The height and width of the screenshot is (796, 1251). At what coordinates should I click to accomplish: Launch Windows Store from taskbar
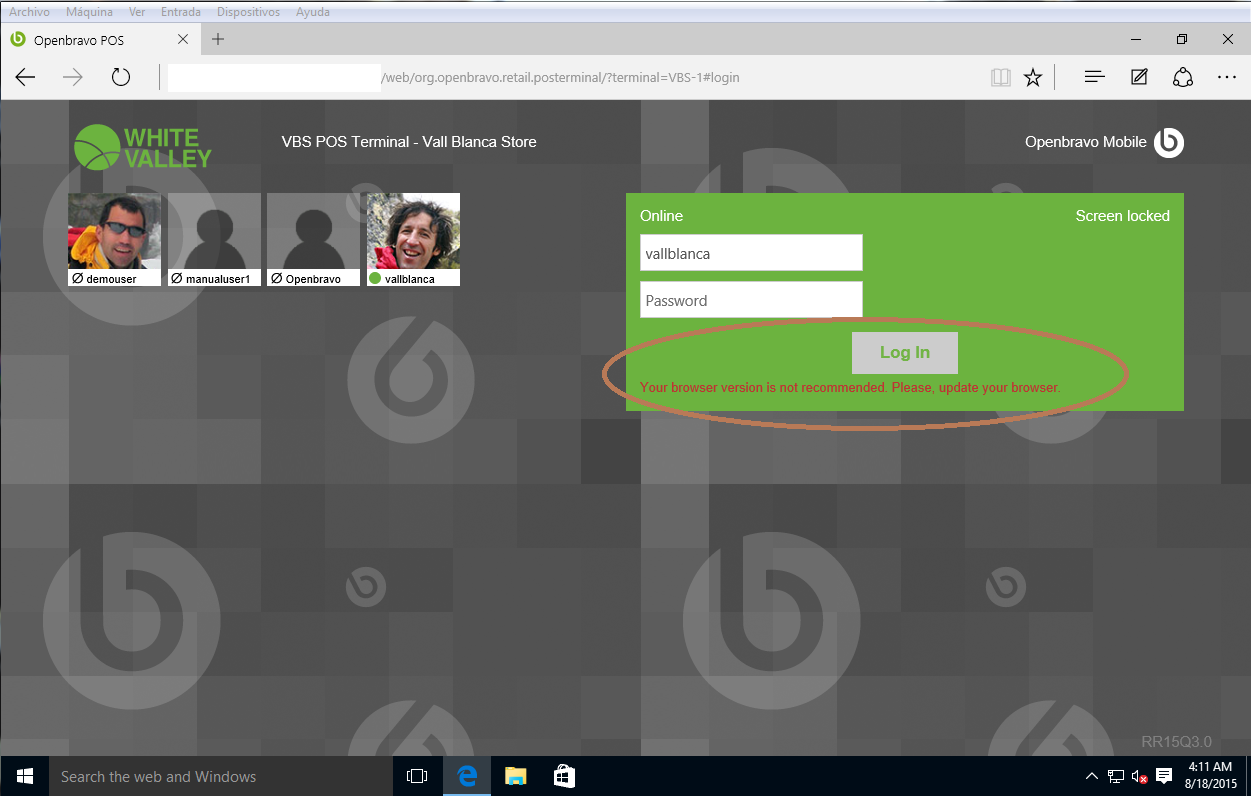coord(564,776)
